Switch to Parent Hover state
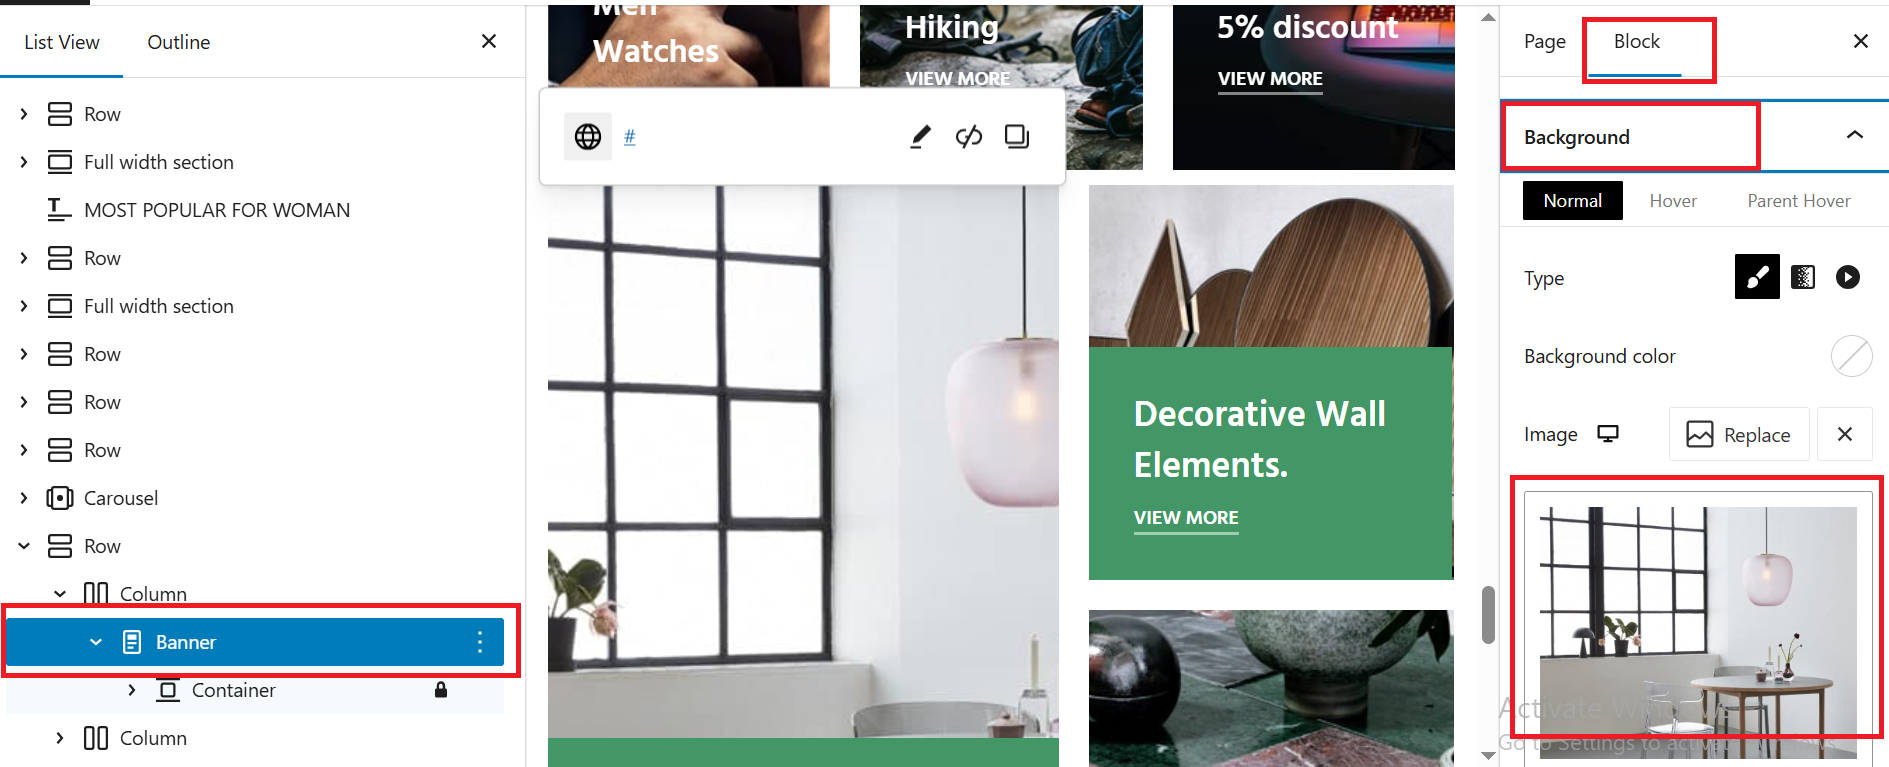 tap(1799, 201)
